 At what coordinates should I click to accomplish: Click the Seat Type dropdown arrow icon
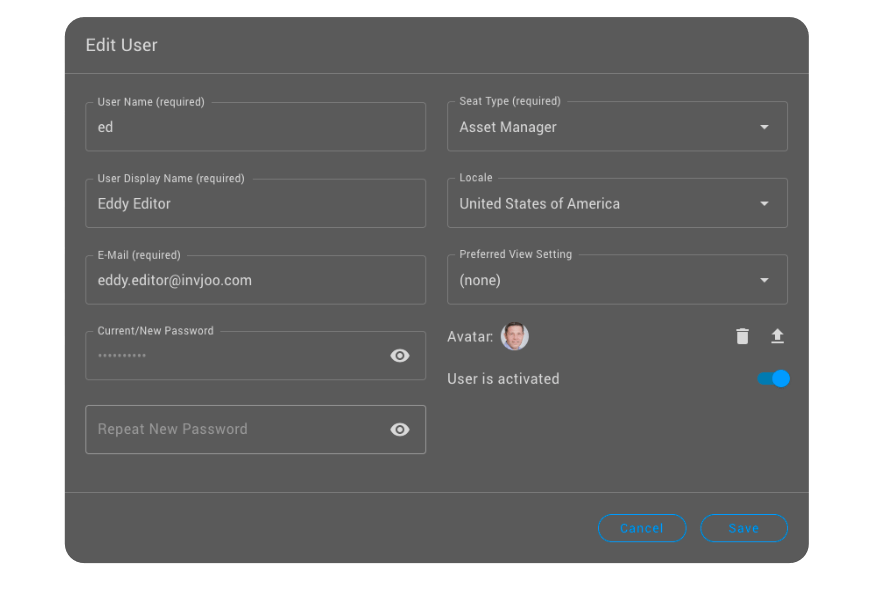764,127
